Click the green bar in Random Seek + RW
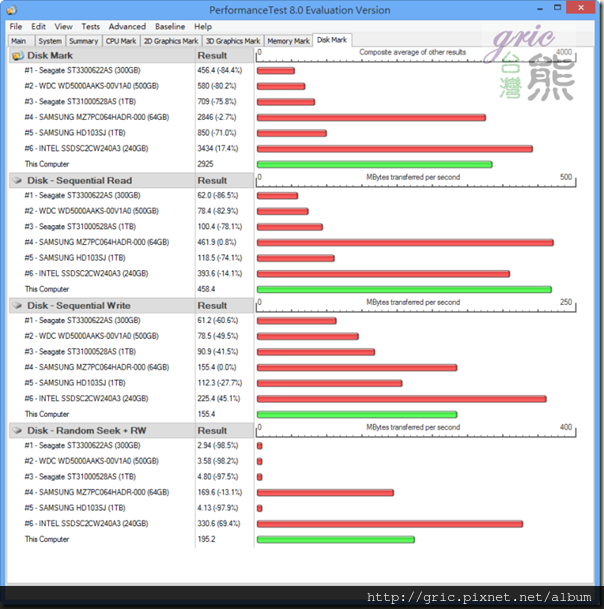 [x=336, y=539]
